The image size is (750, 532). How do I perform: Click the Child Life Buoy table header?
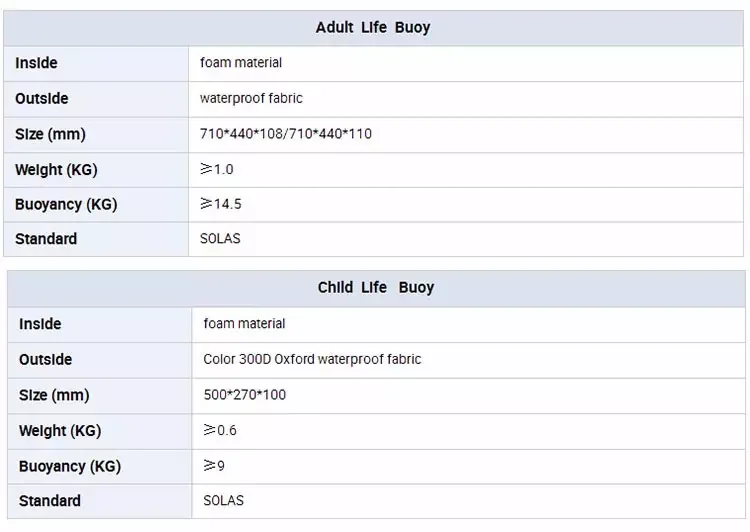click(x=375, y=288)
